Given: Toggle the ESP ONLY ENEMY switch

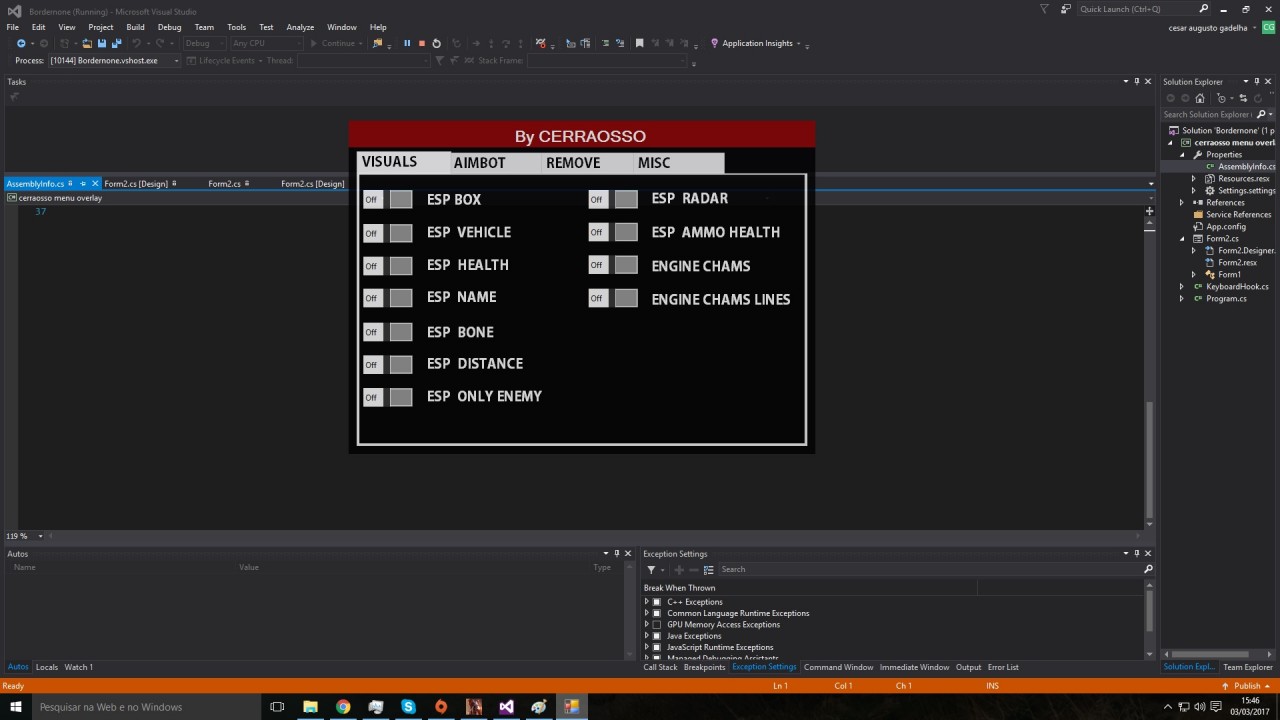Looking at the screenshot, I should pyautogui.click(x=387, y=397).
